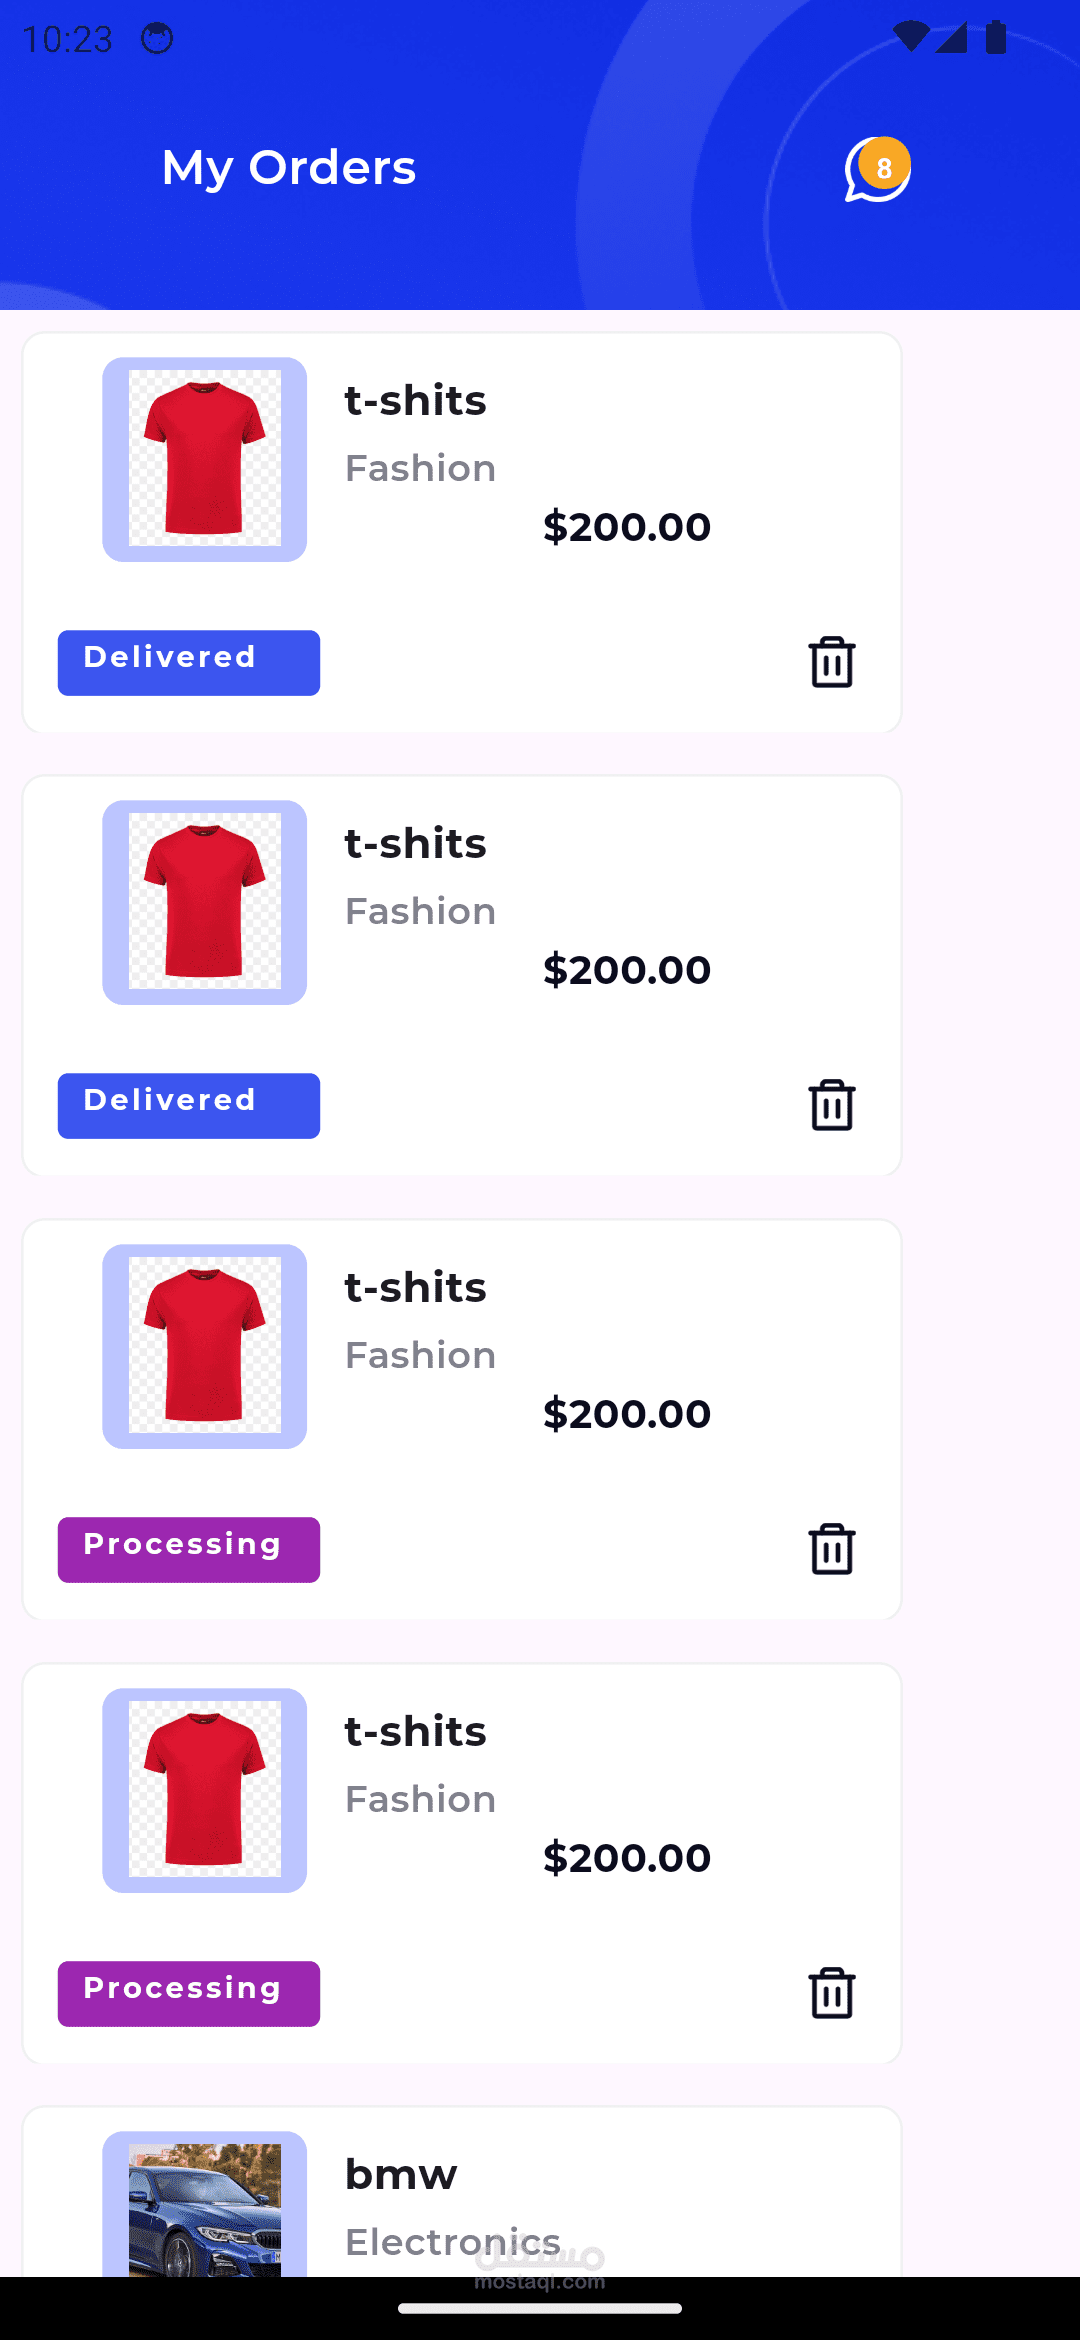Open the bmw order title
This screenshot has width=1080, height=2340.
pos(401,2175)
